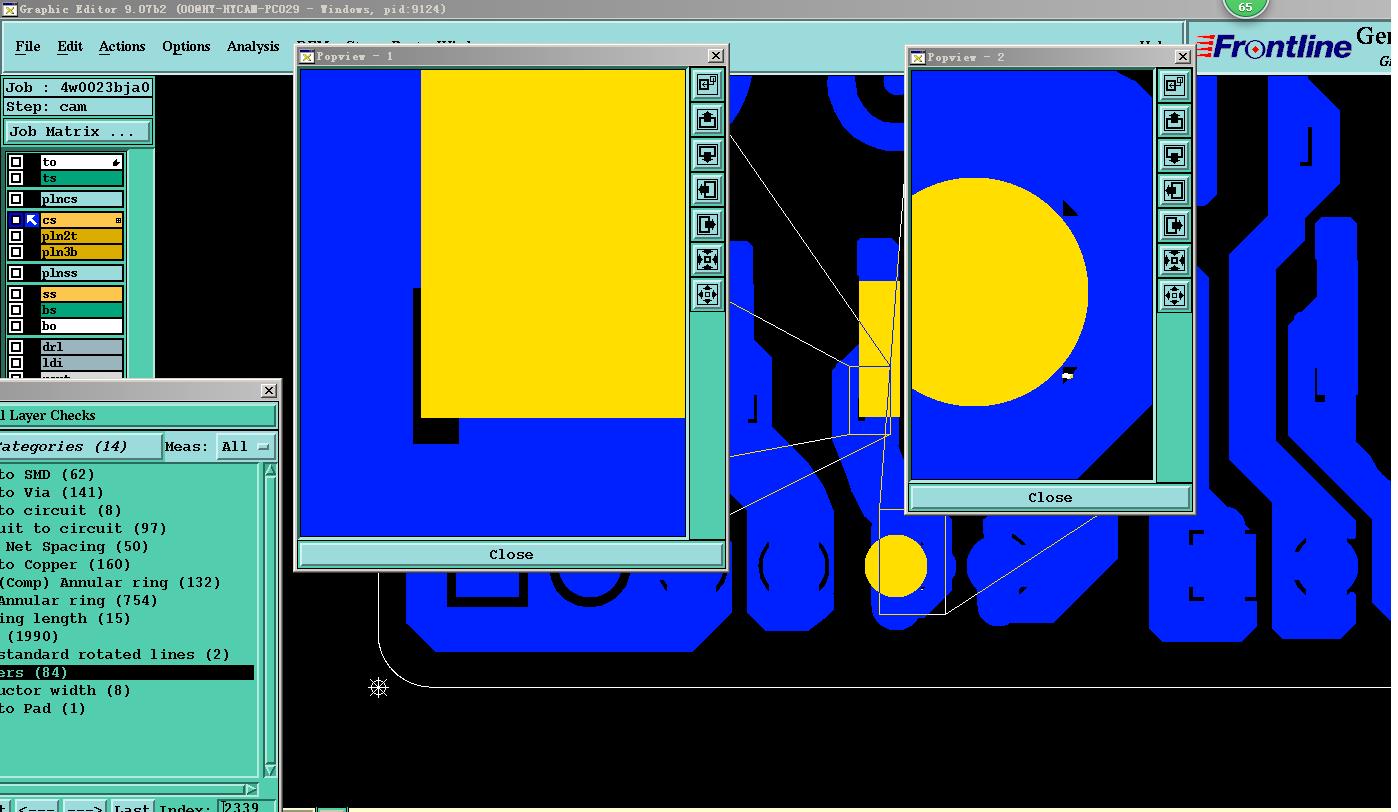Toggle display checkbox for layer drl

(16, 347)
